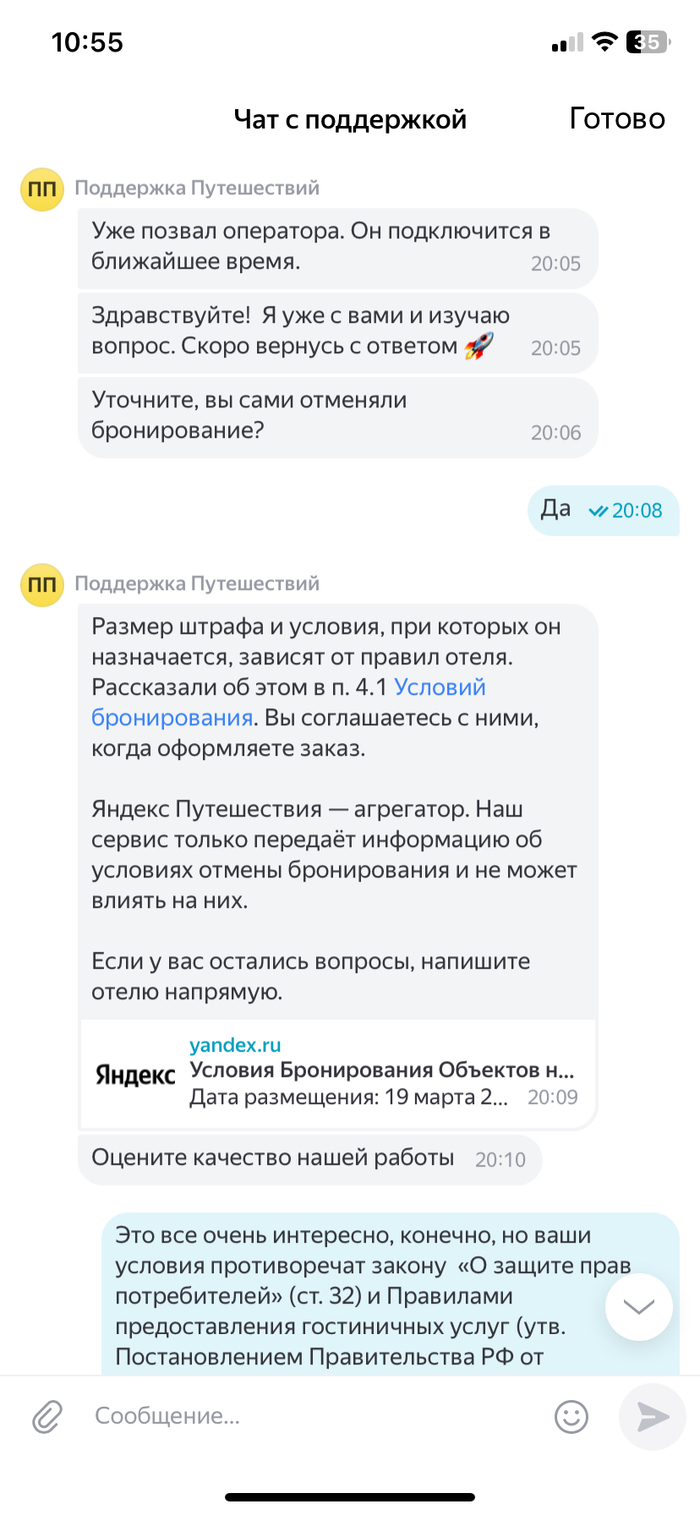Open the emoji smiley picker

pyautogui.click(x=571, y=1415)
